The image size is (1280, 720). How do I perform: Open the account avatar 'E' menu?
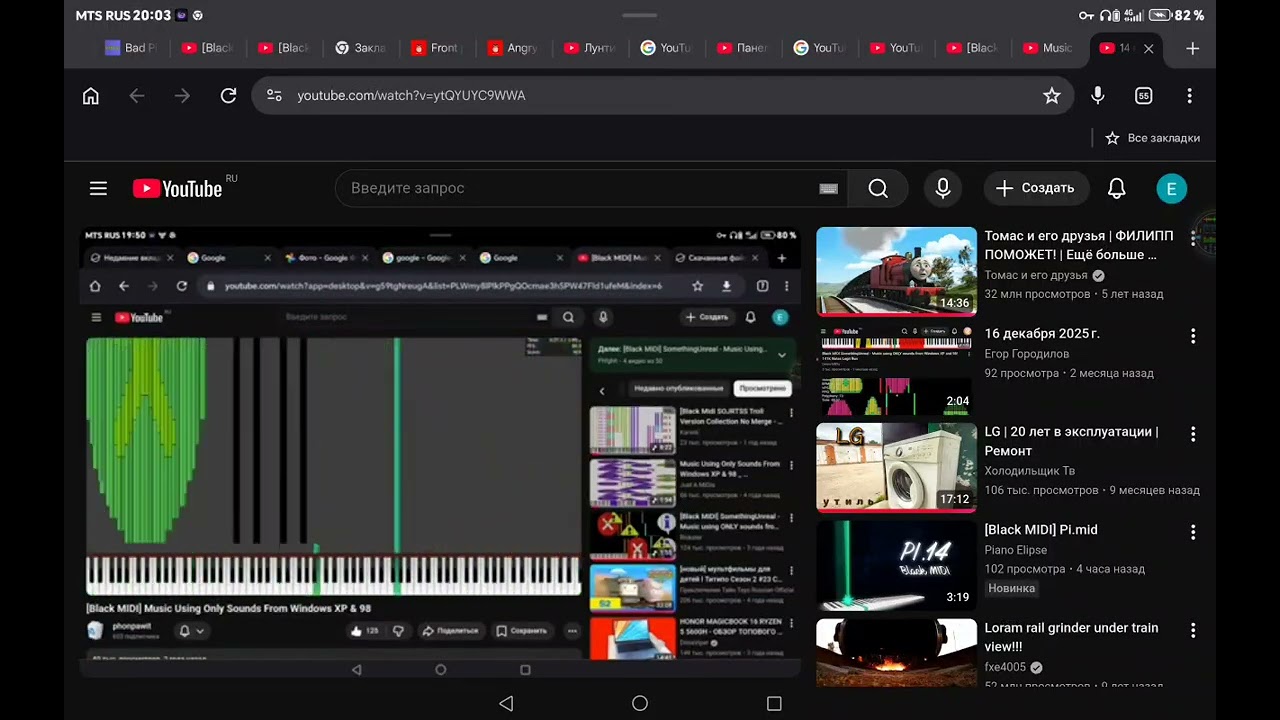click(1172, 188)
